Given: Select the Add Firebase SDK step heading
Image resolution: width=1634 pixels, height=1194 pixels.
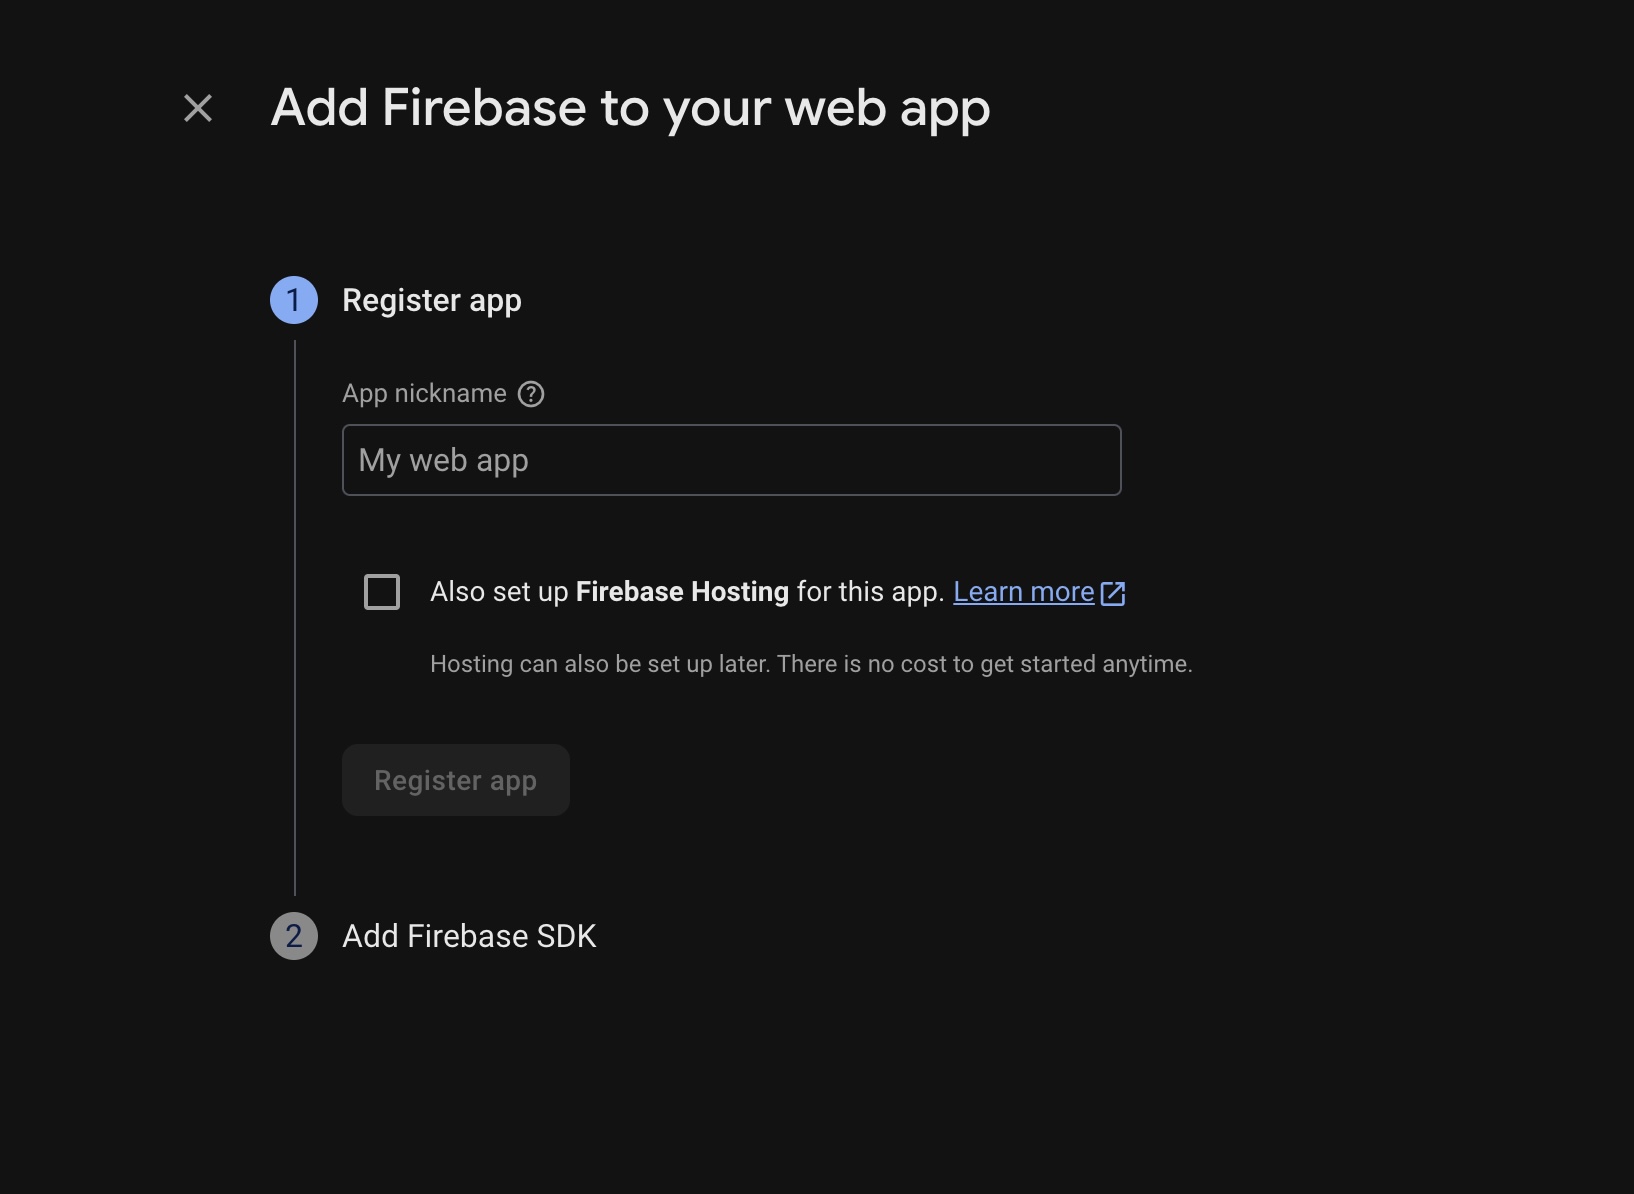Looking at the screenshot, I should [470, 936].
